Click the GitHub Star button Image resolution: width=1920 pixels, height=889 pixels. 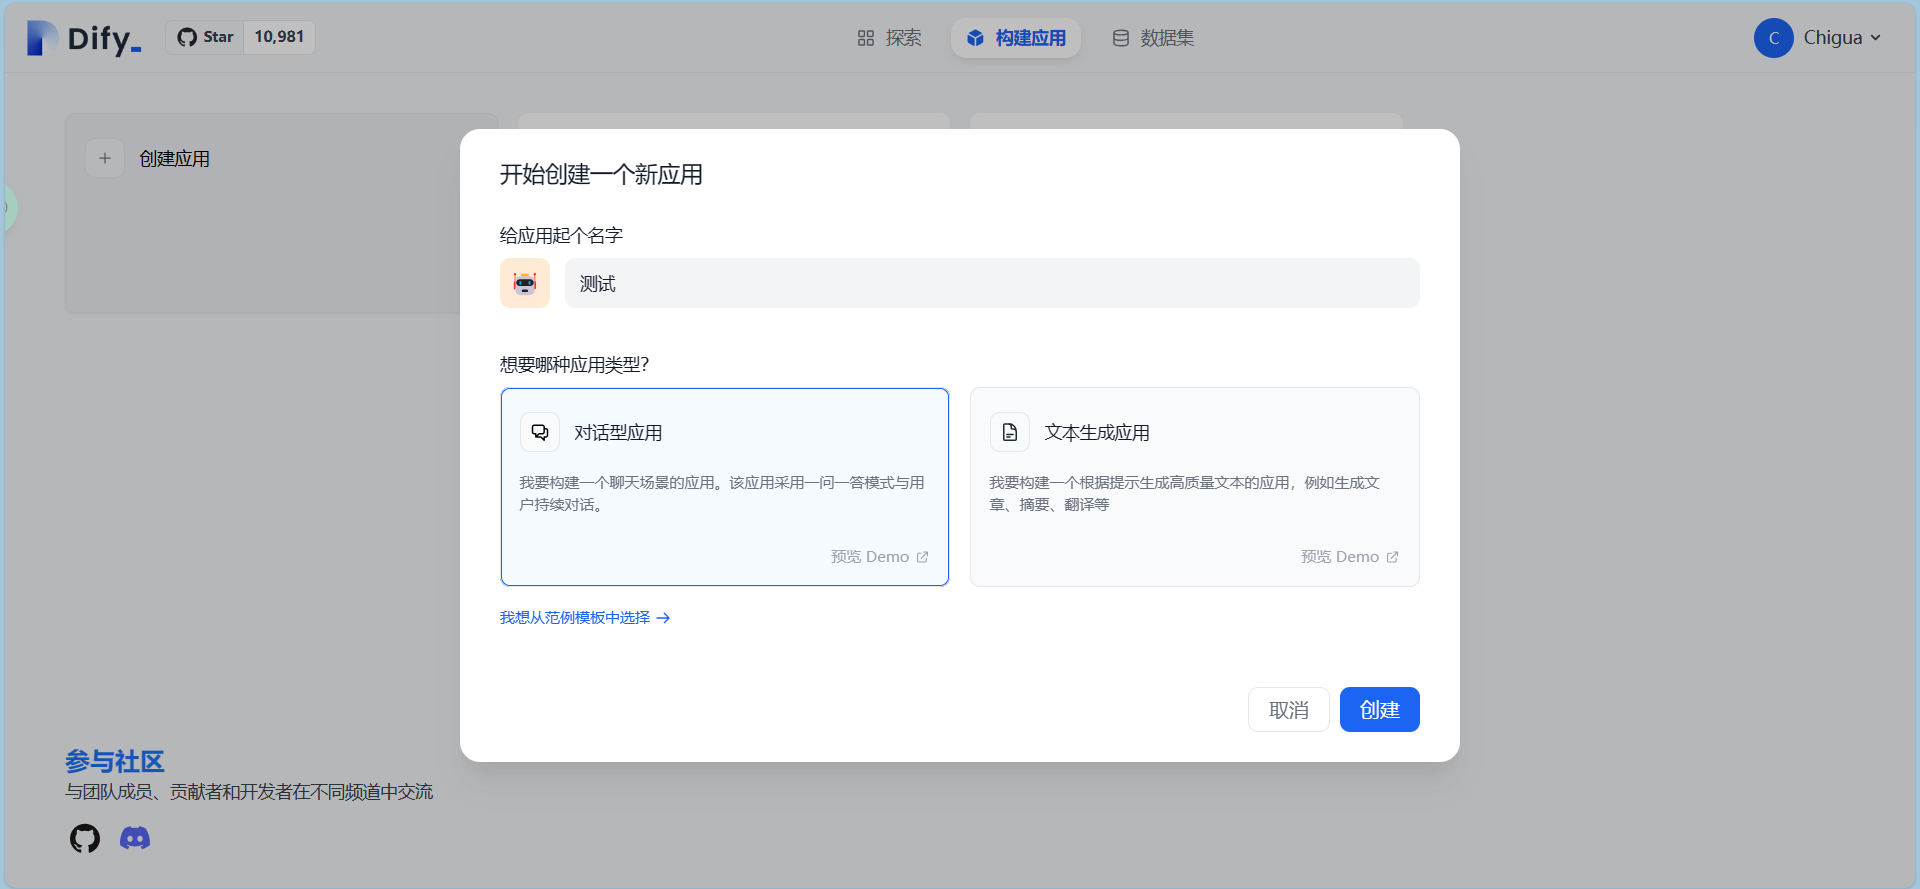(206, 37)
